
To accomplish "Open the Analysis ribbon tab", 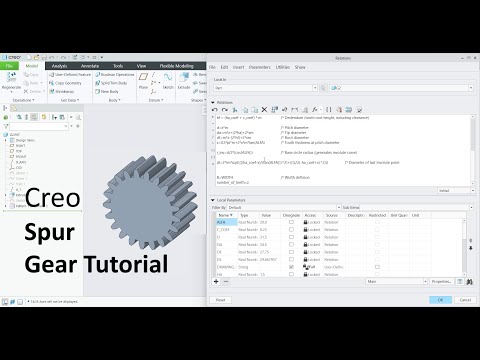I will (x=59, y=66).
